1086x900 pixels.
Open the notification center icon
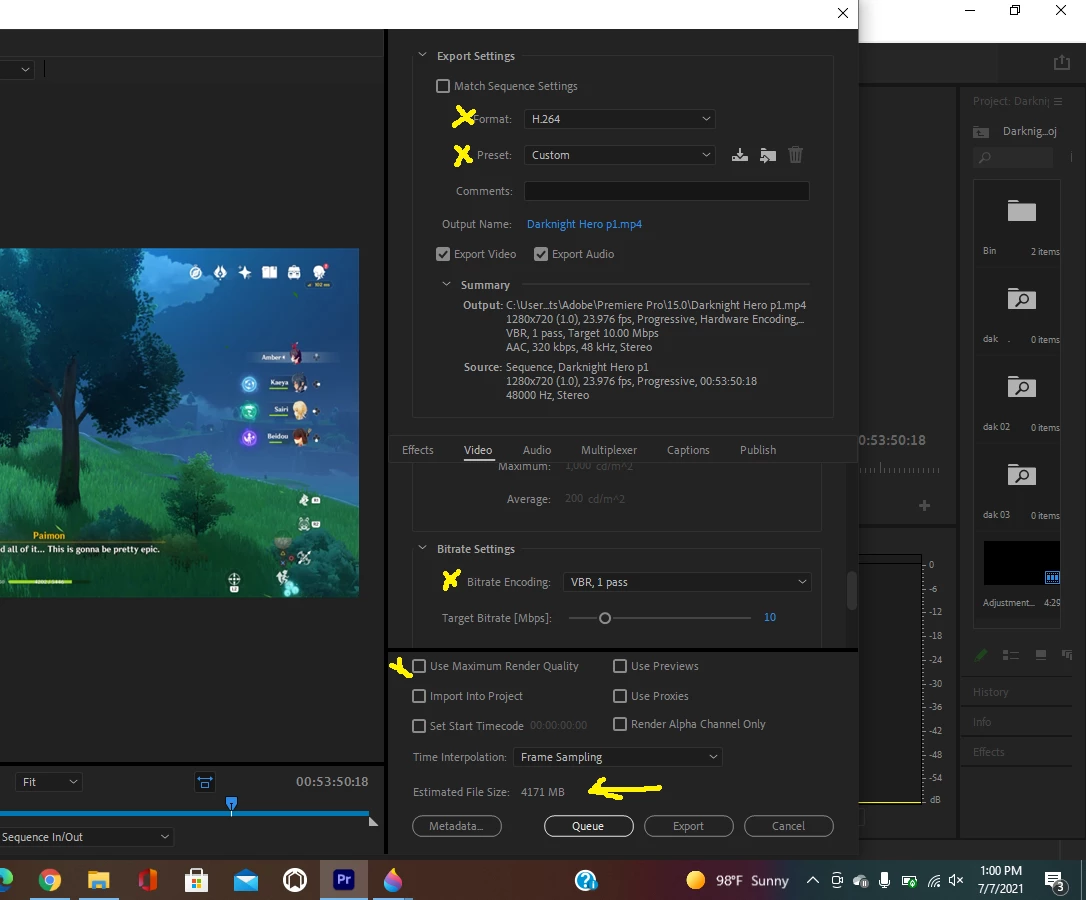[1054, 881]
